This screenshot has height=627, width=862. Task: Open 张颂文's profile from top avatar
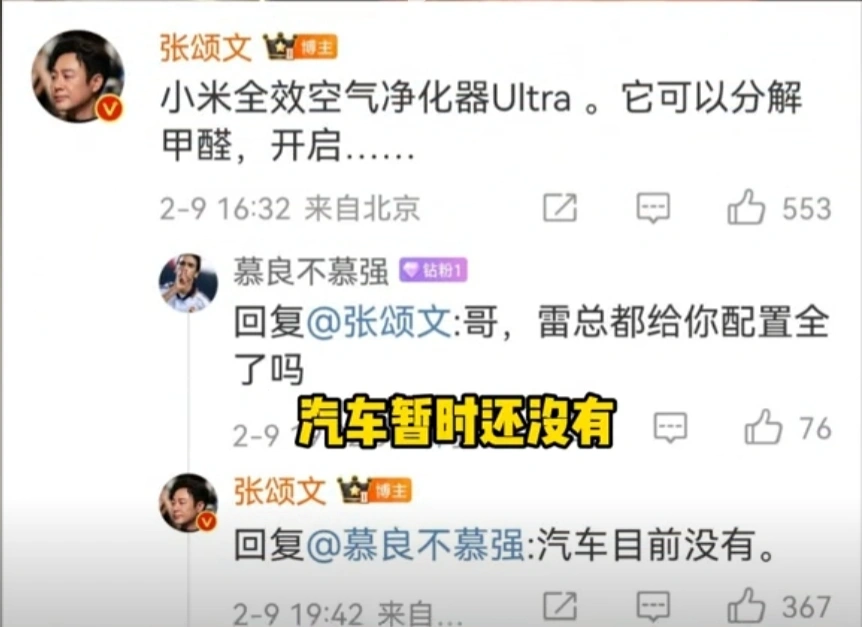(x=78, y=76)
